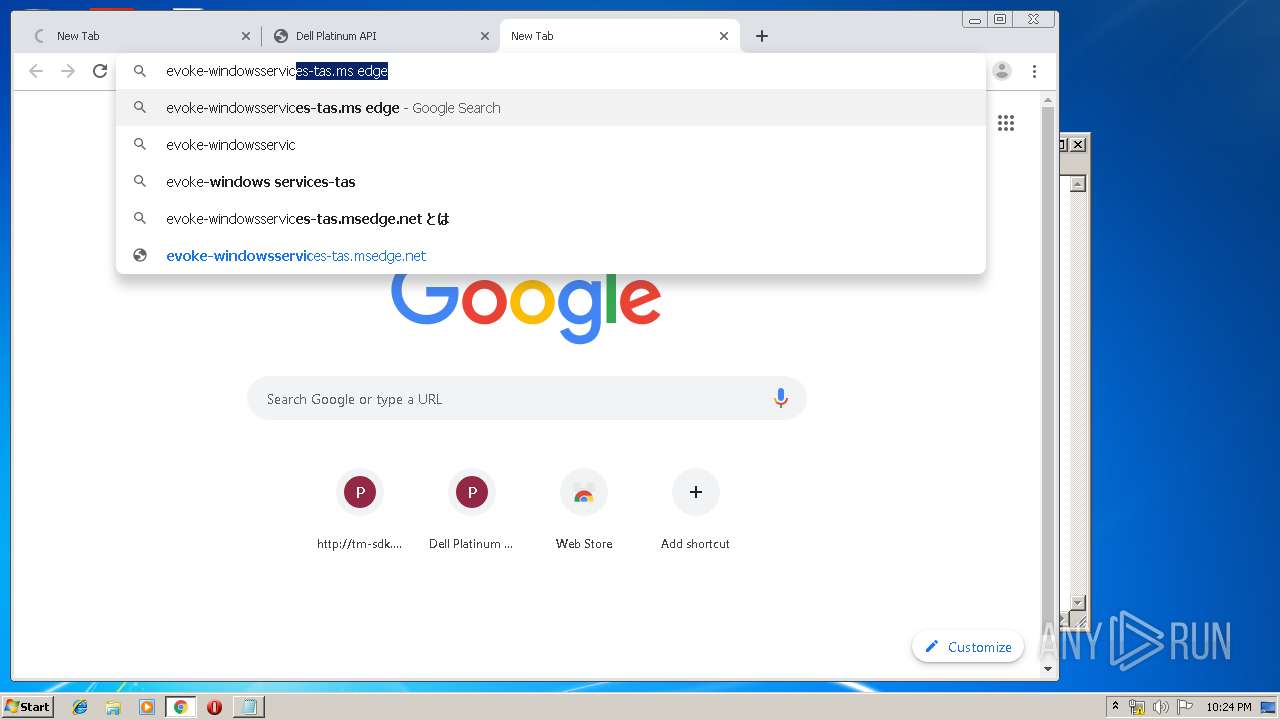Click the Show desktop button in tray corner
The height and width of the screenshot is (720, 1280).
pyautogui.click(x=1269, y=707)
